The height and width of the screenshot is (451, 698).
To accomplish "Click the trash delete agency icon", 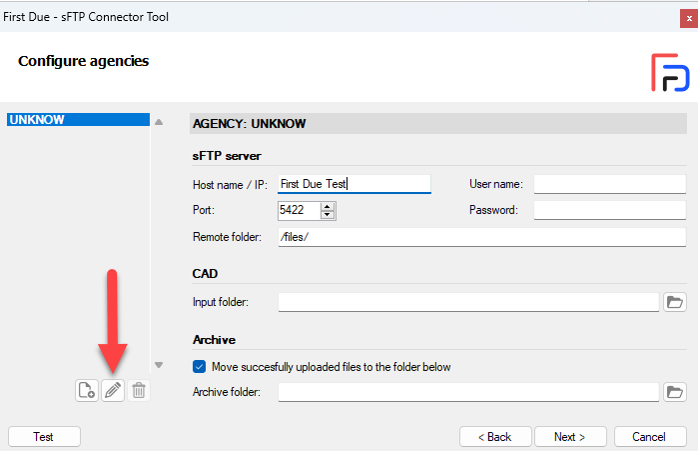I will [138, 390].
